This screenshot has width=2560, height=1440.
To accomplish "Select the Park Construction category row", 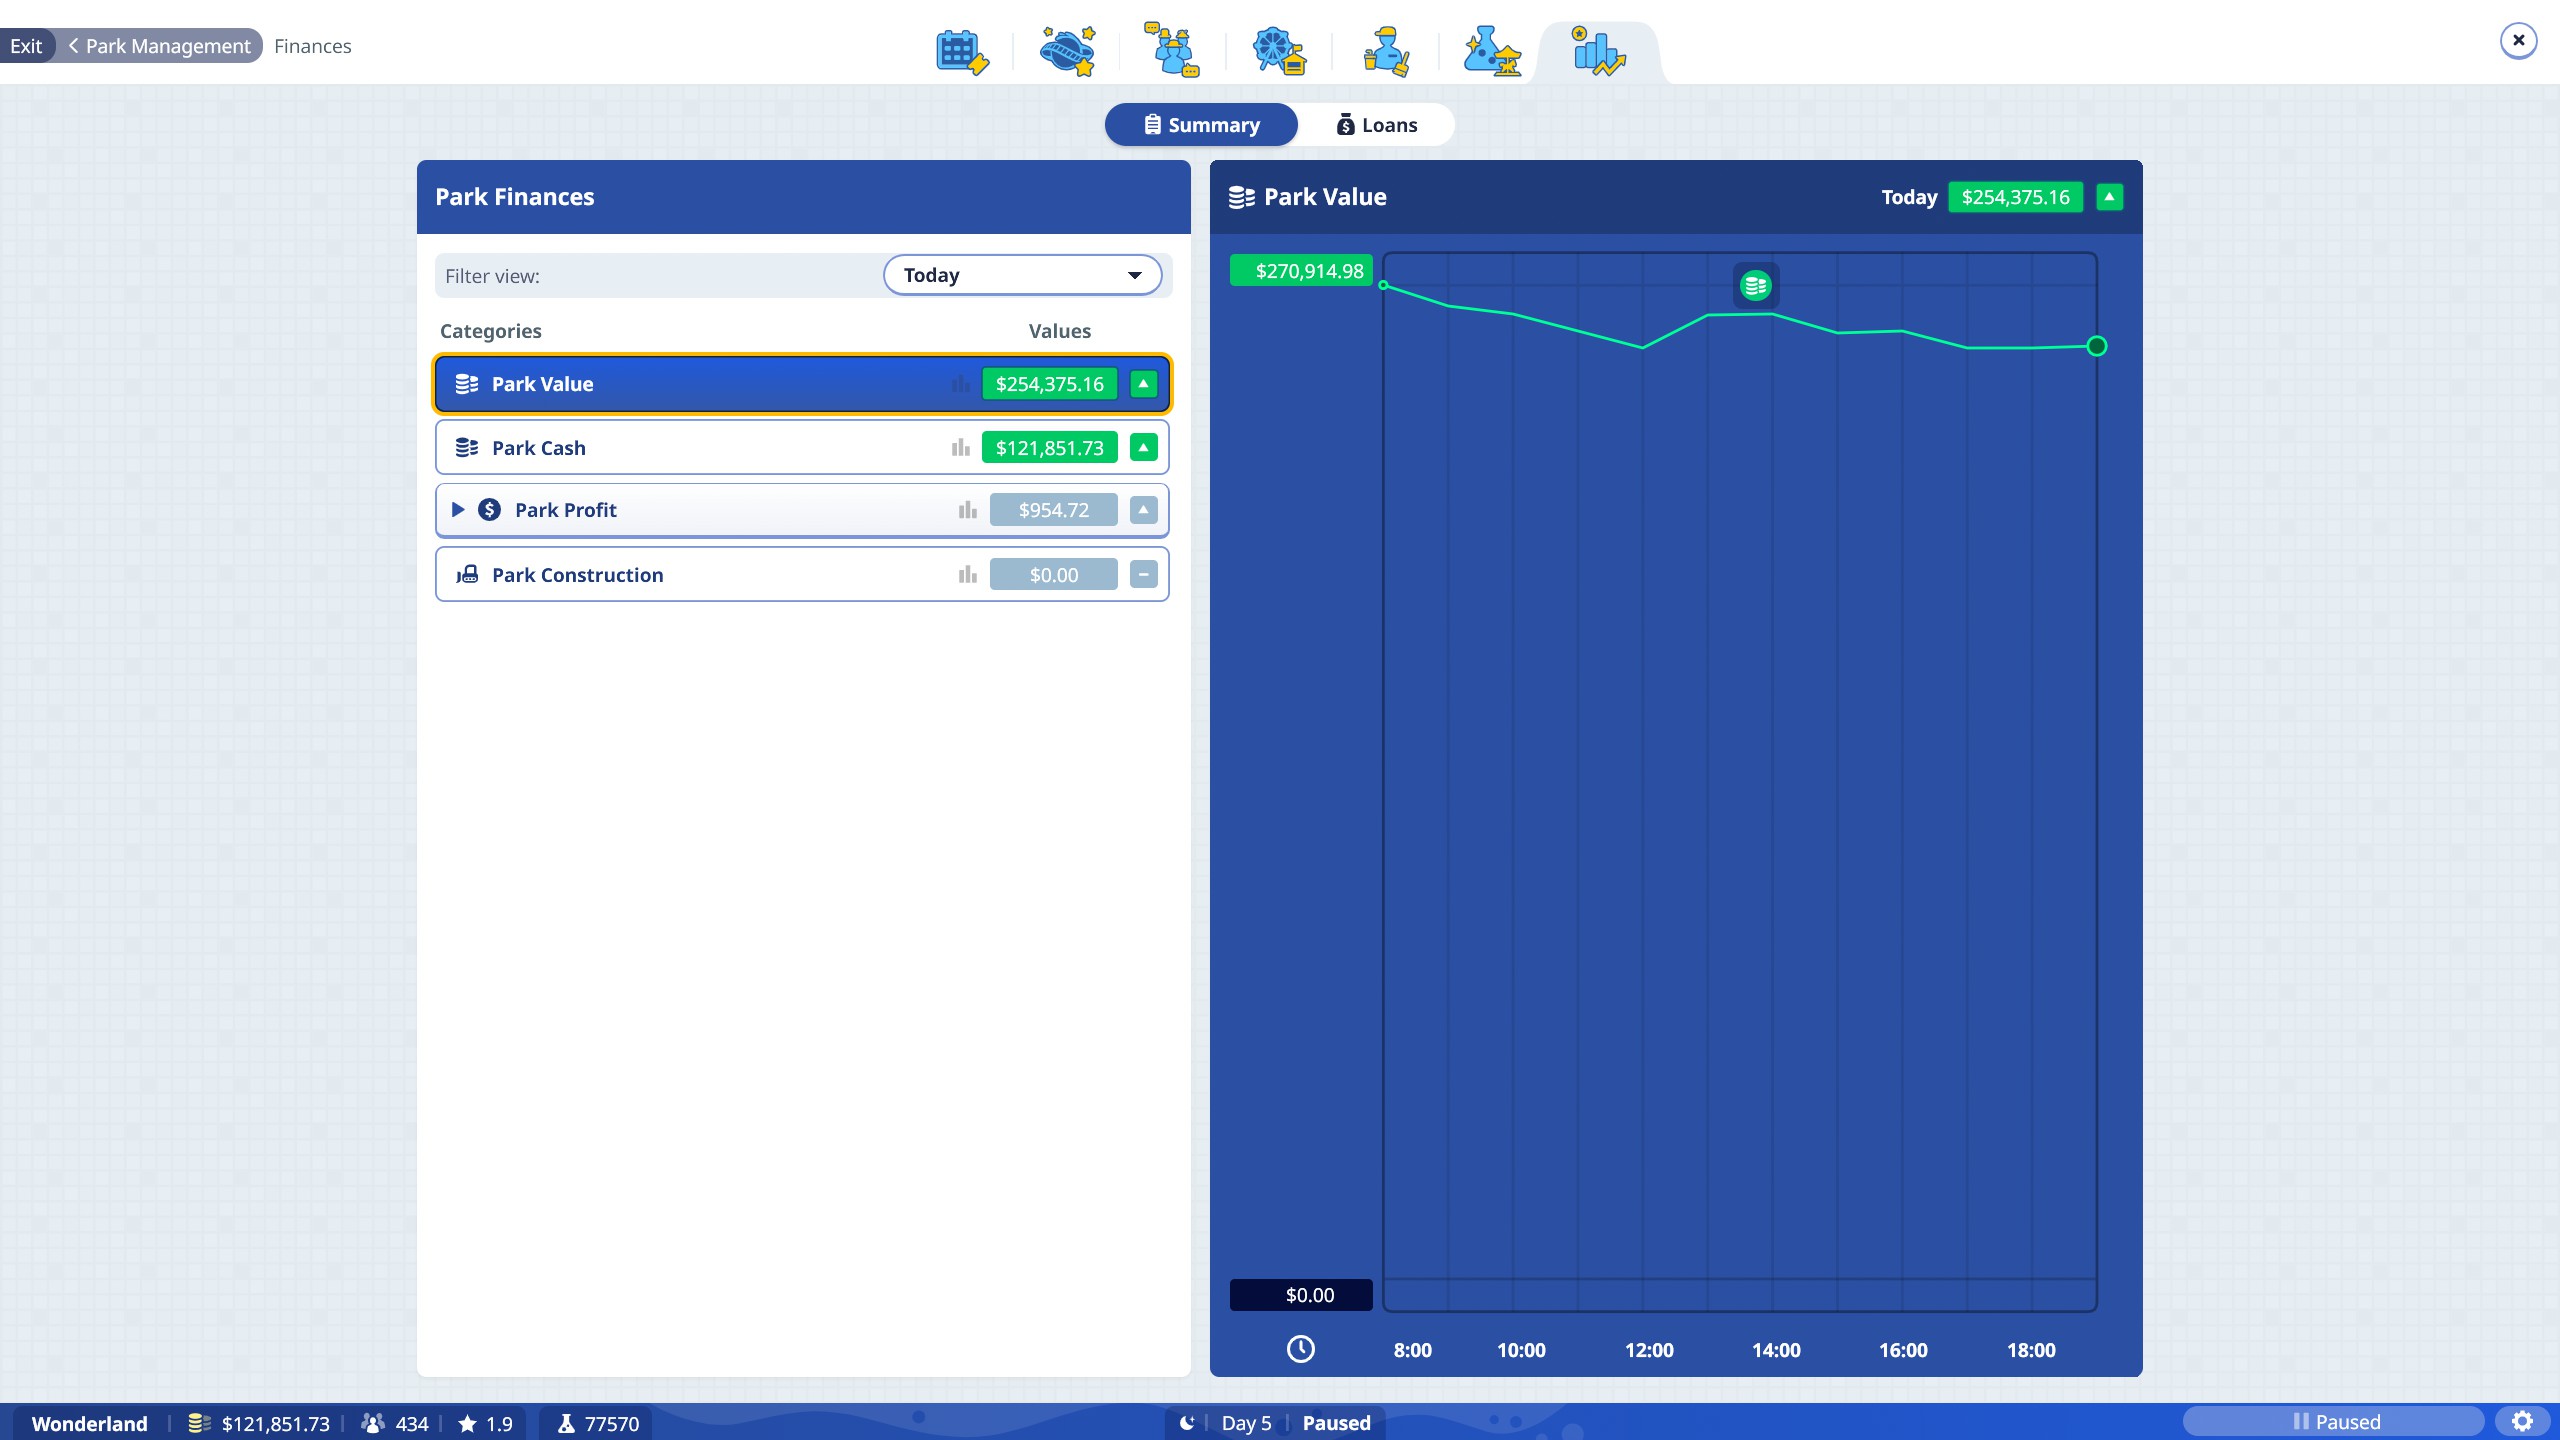I will [802, 574].
